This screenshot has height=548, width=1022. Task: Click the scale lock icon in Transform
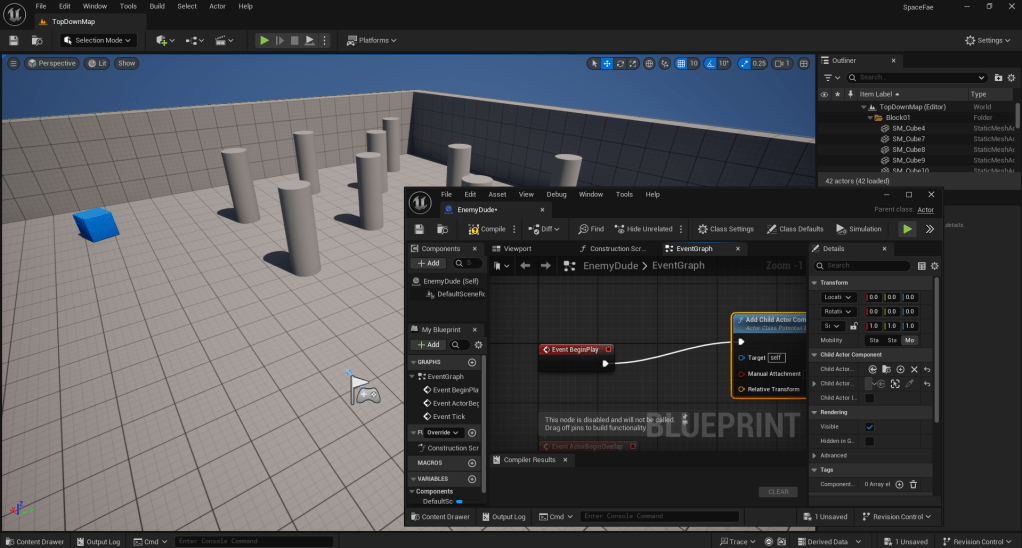coord(853,326)
